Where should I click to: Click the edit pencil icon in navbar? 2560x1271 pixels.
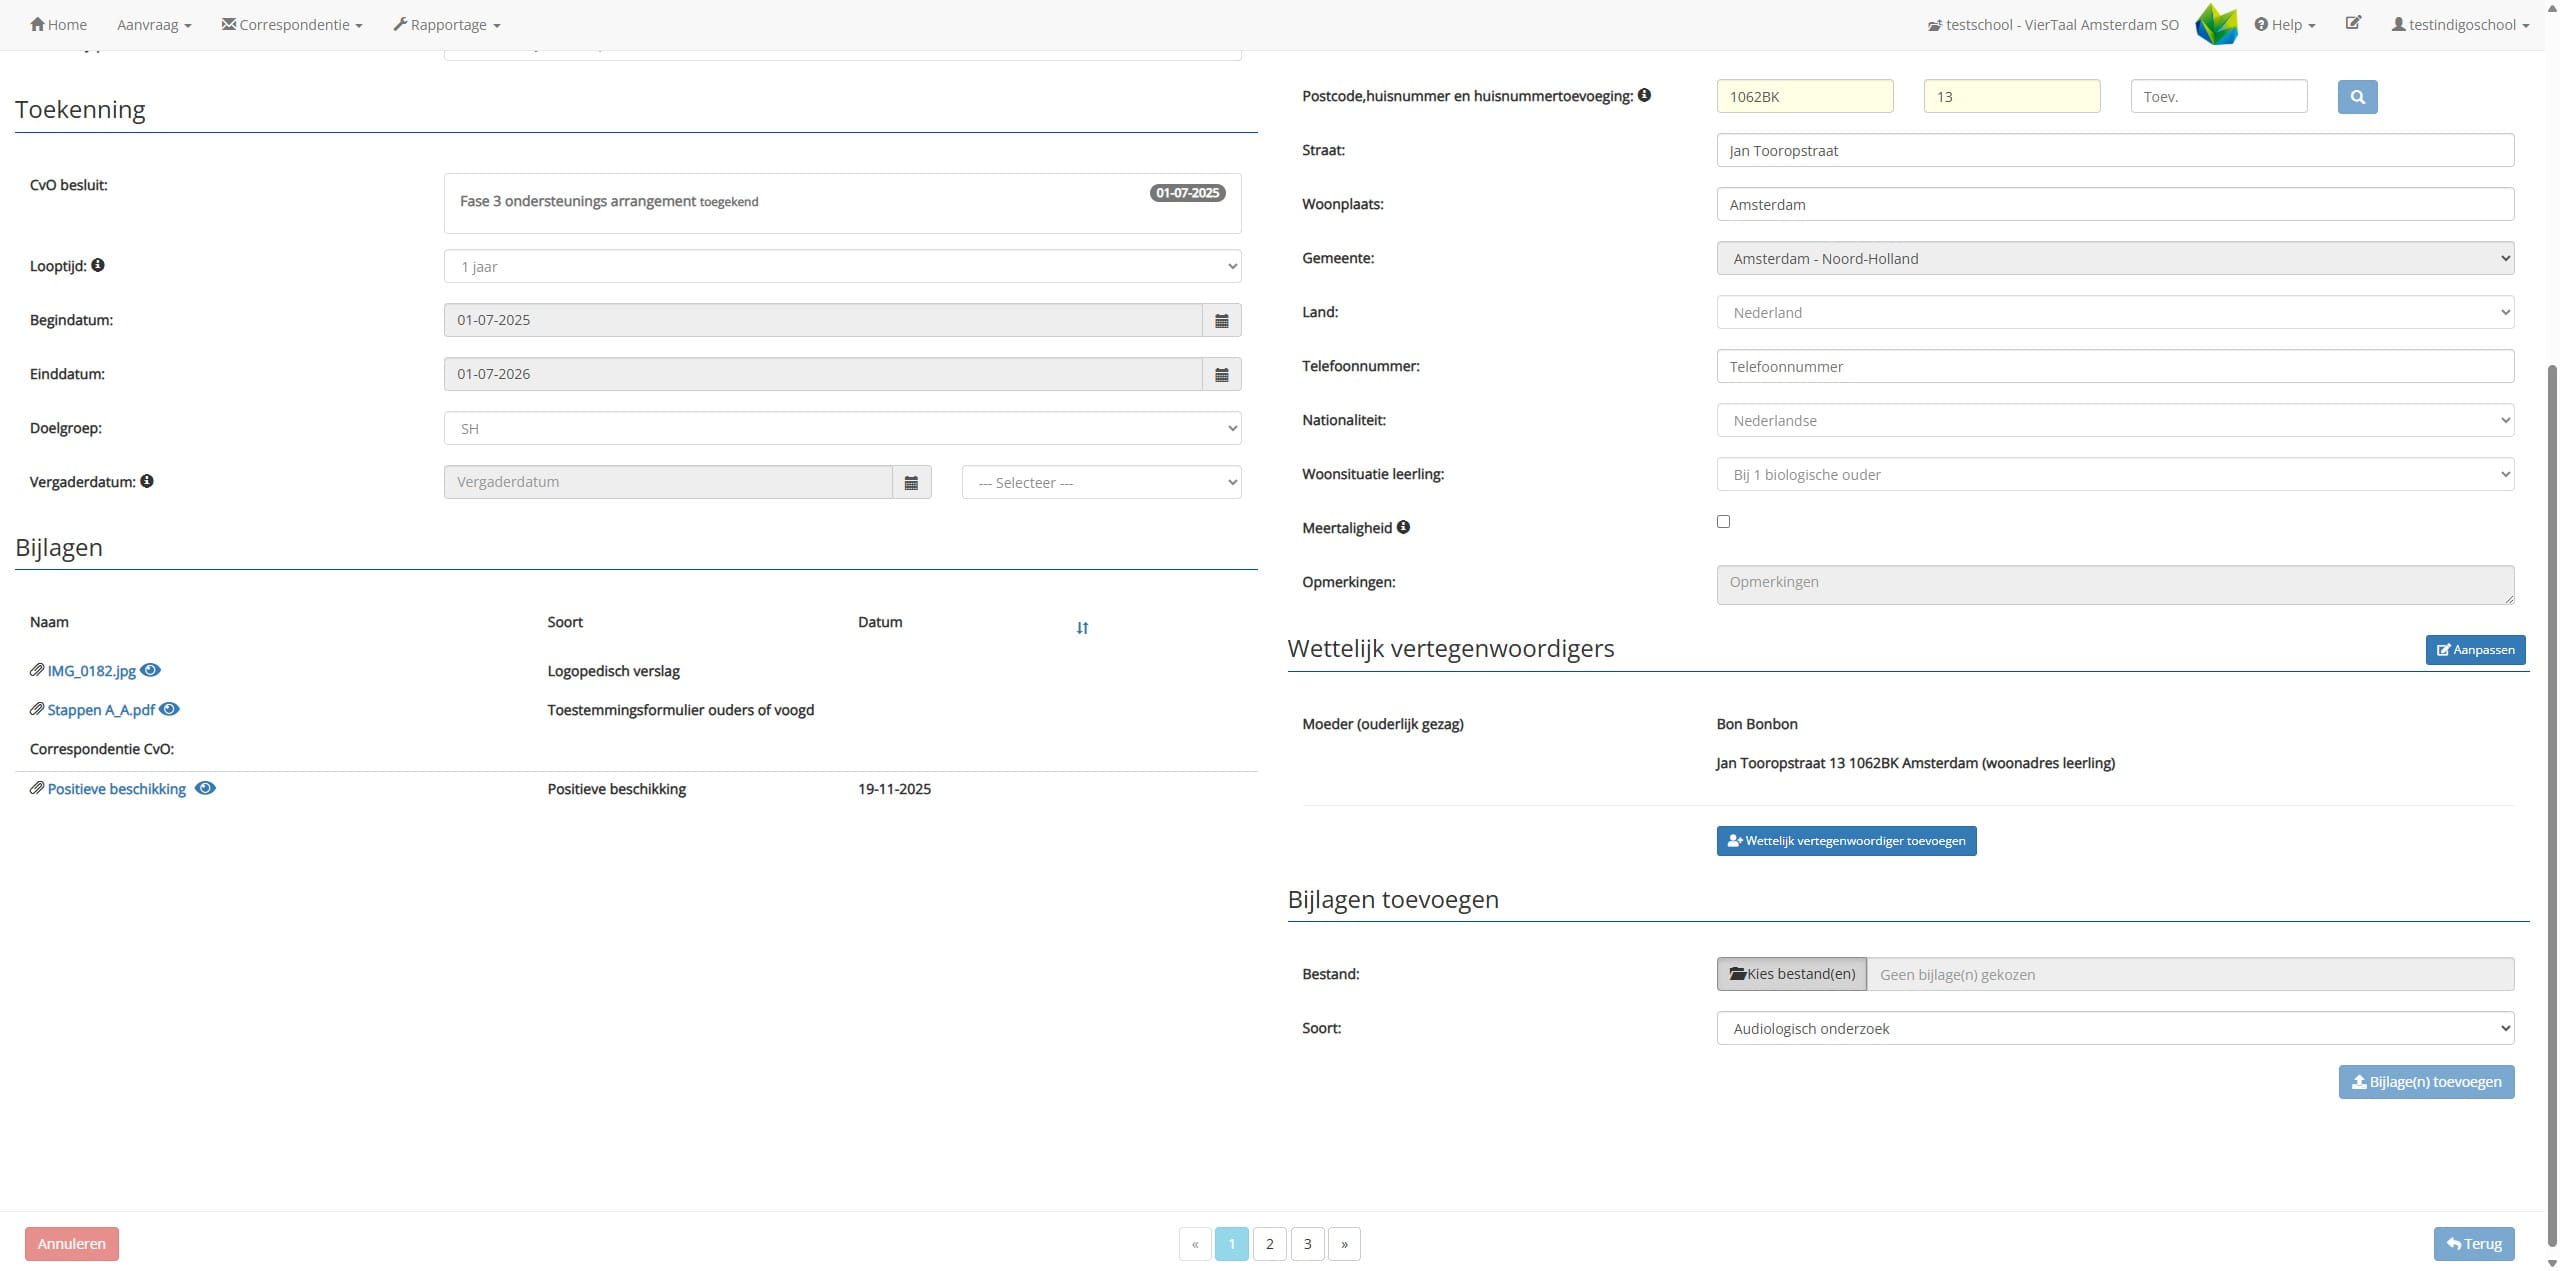pos(2353,23)
